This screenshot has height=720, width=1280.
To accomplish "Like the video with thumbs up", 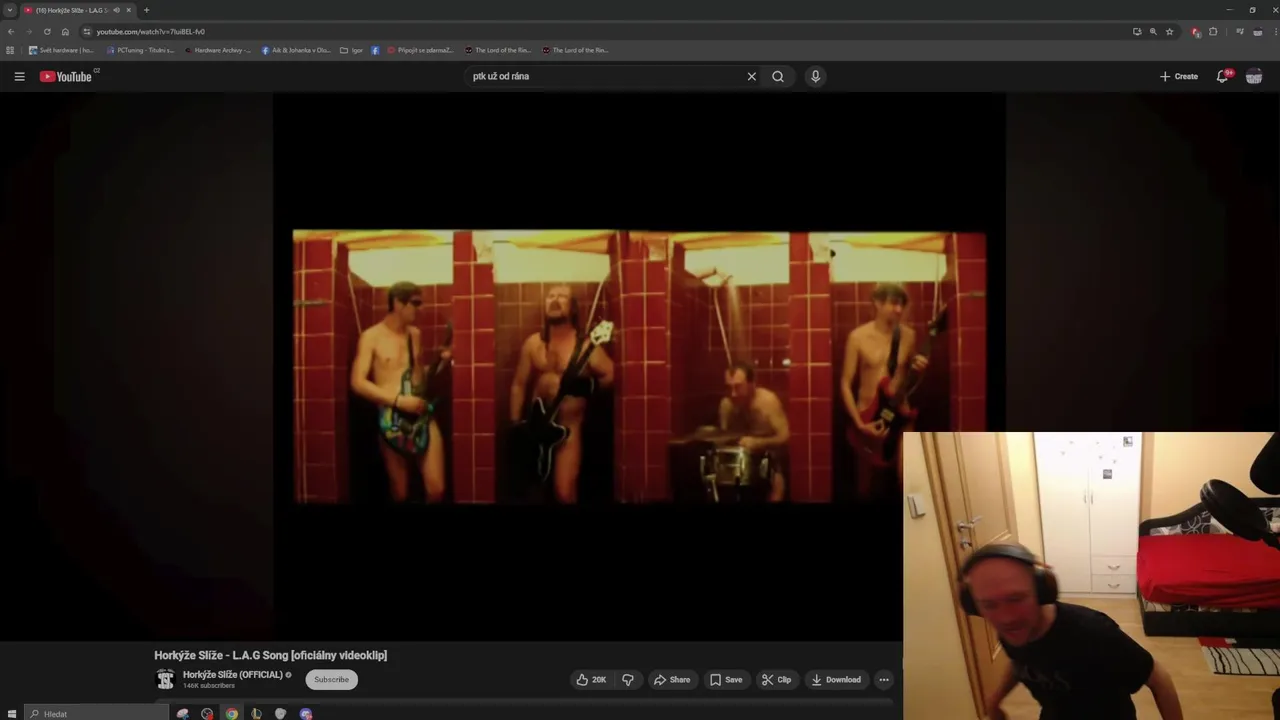I will [x=590, y=680].
